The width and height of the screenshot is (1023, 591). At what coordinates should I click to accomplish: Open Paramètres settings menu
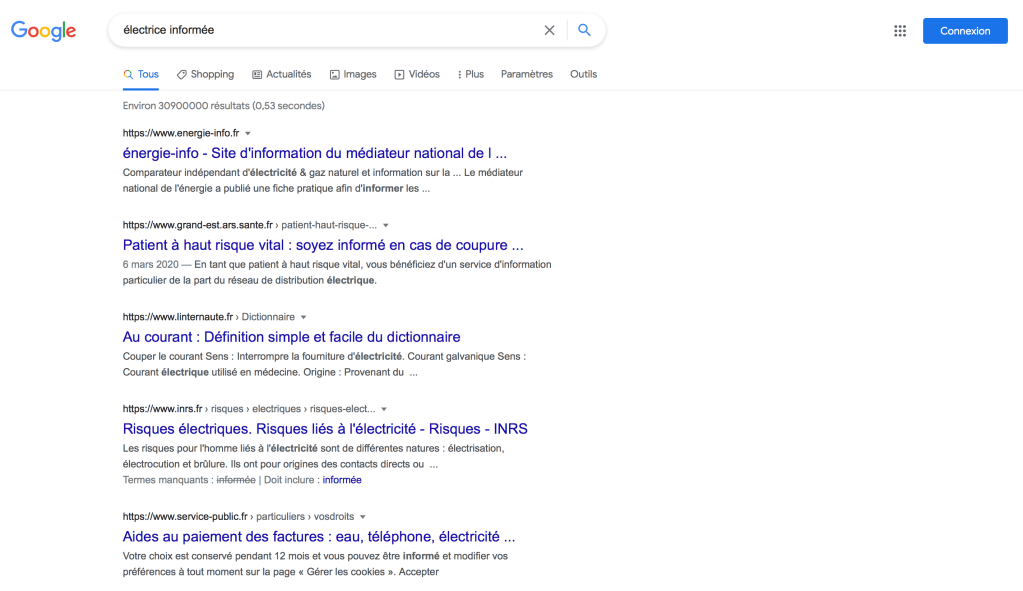pos(526,74)
